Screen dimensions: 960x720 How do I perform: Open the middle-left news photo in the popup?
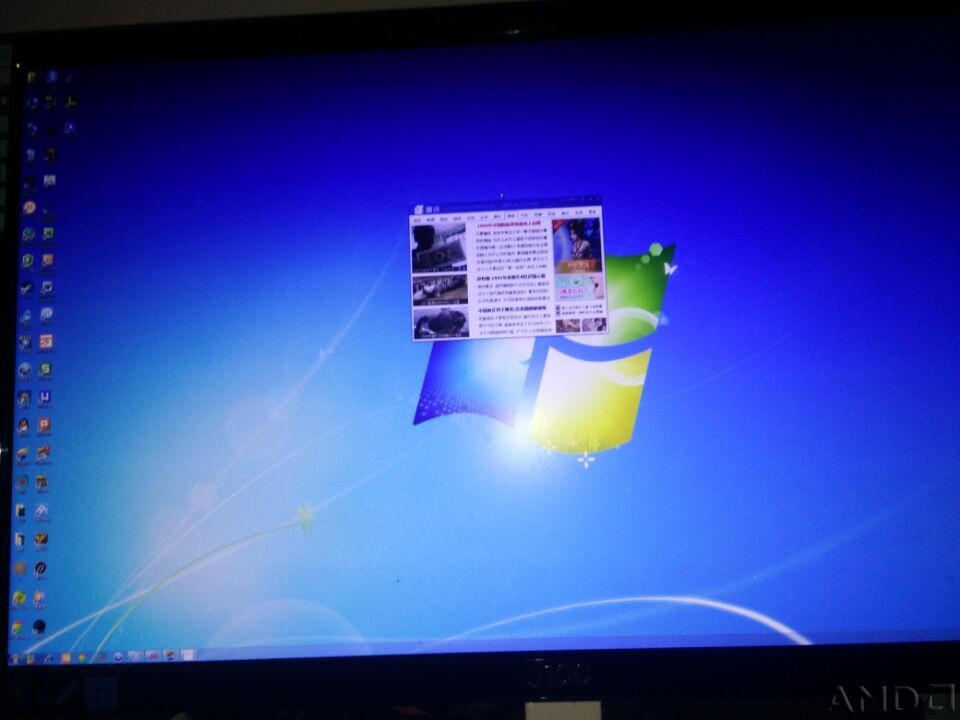[x=440, y=290]
